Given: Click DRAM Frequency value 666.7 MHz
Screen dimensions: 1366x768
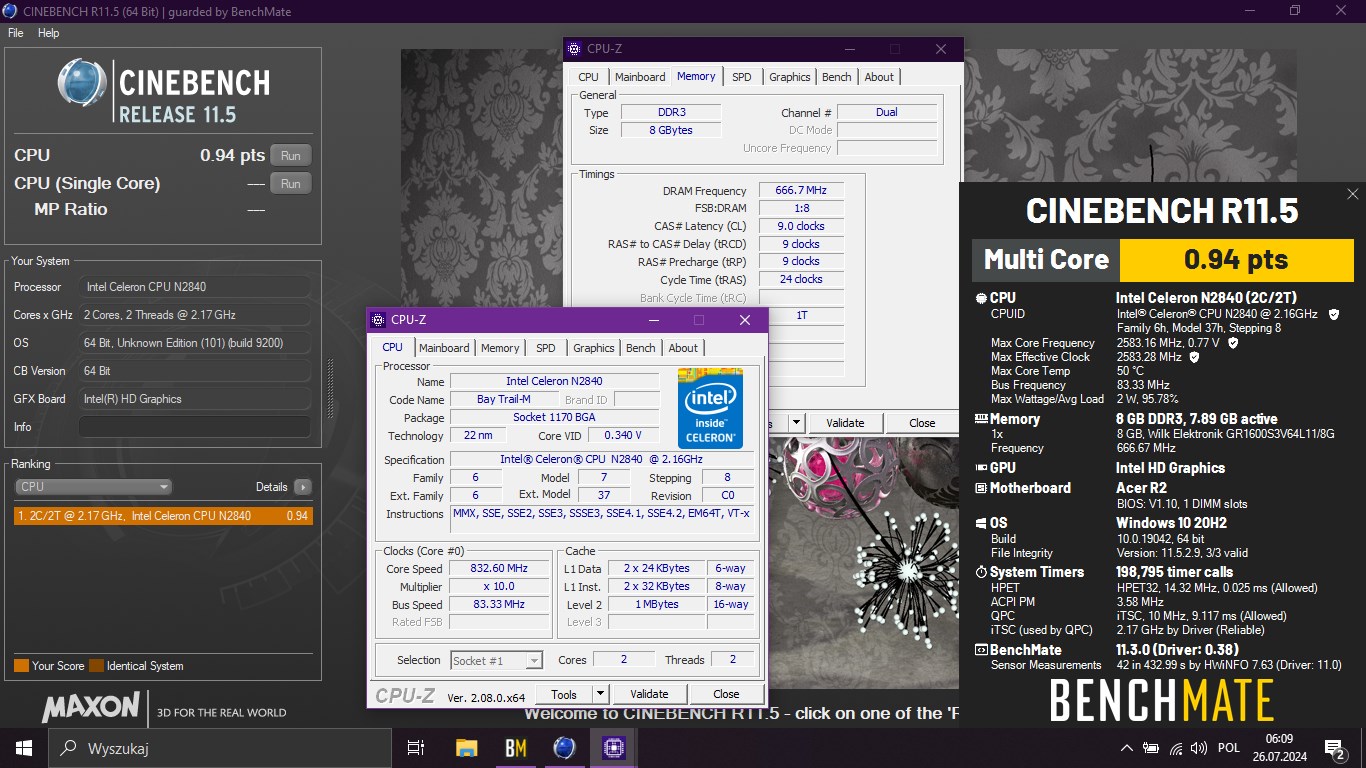Looking at the screenshot, I should 801,191.
